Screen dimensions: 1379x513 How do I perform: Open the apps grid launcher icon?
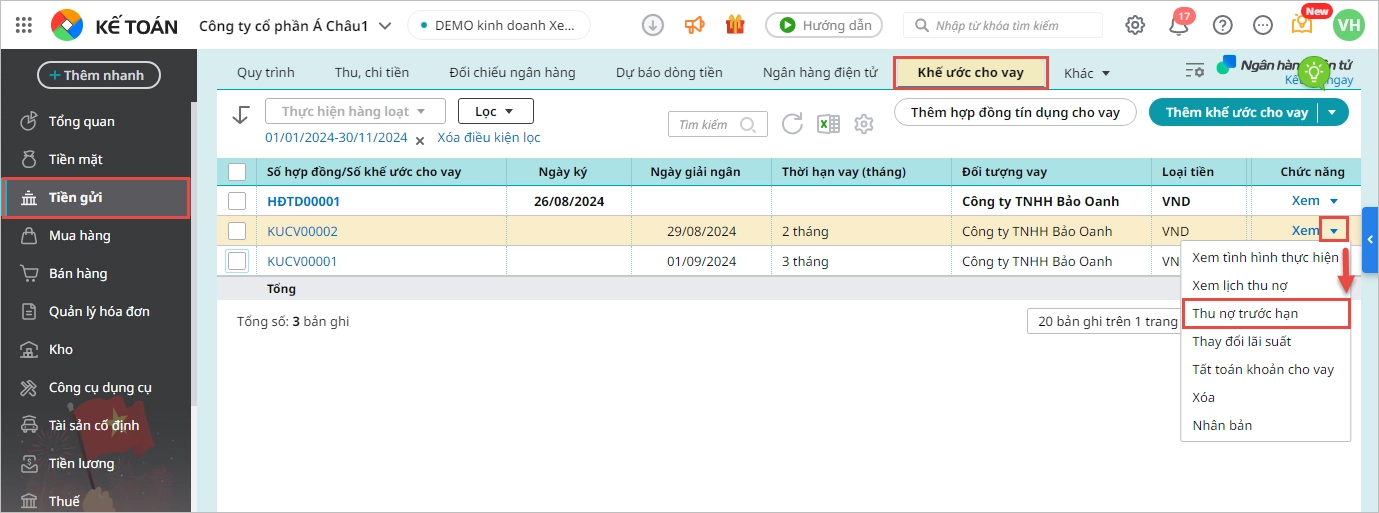[x=24, y=25]
